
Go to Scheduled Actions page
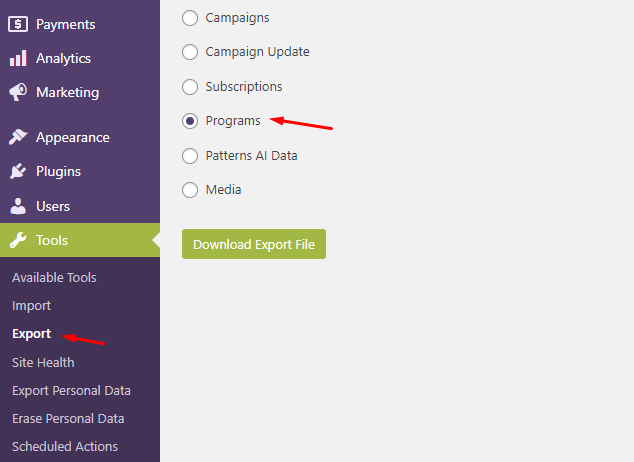click(x=65, y=447)
